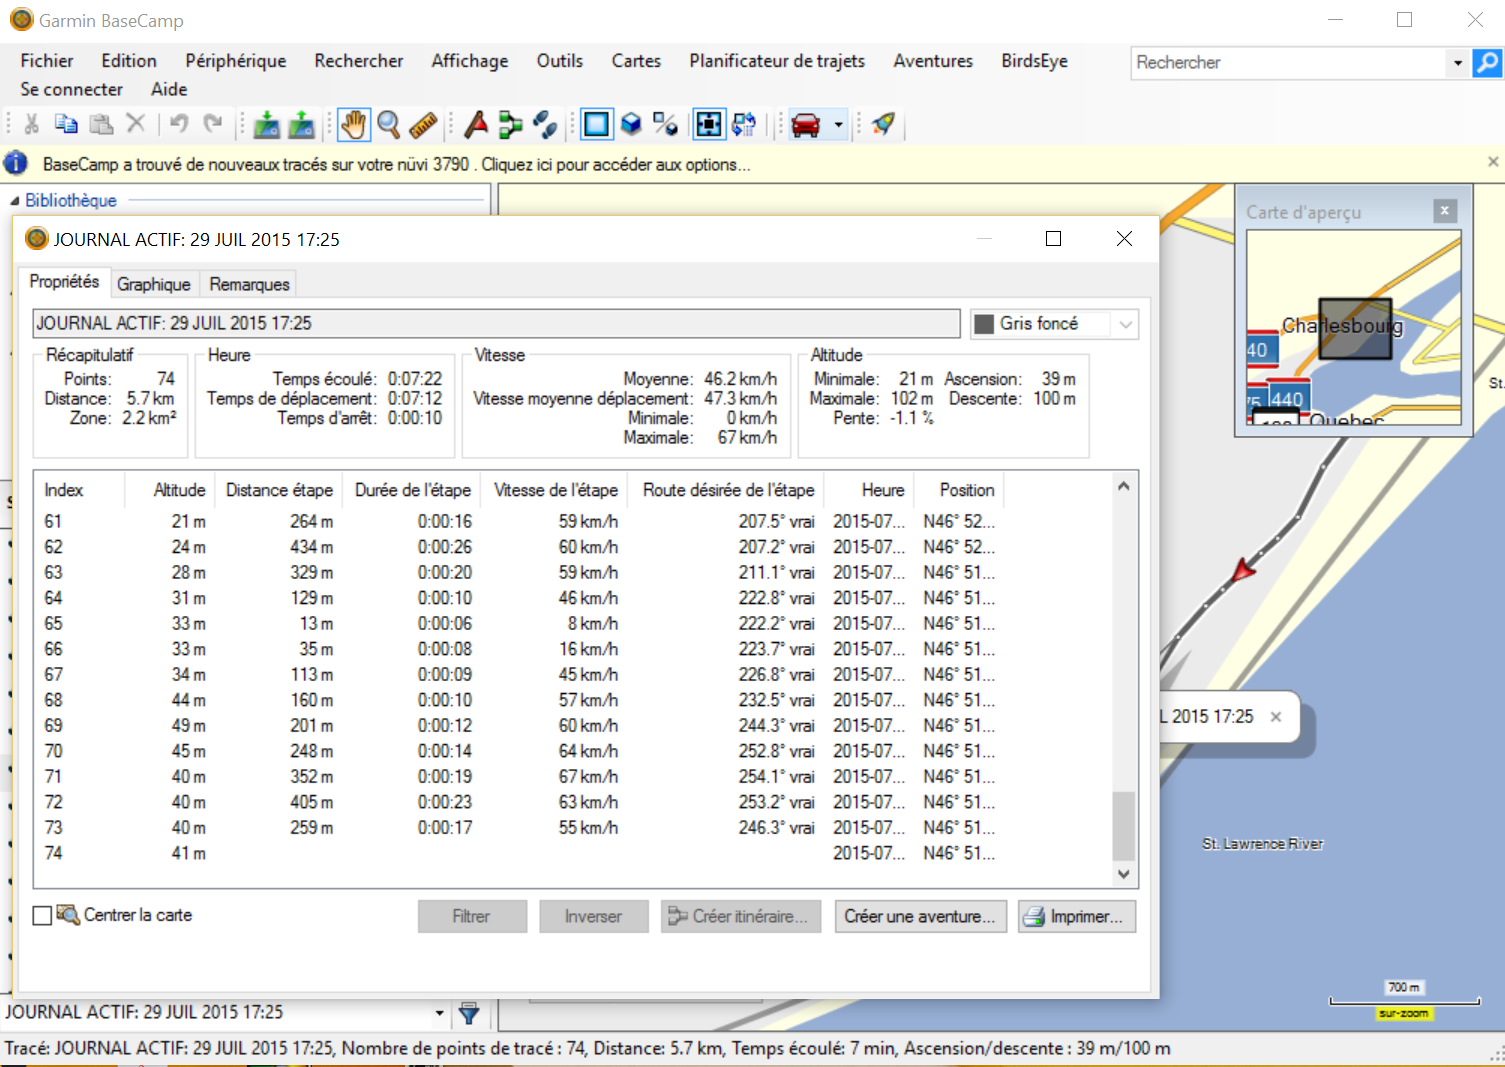Close the Carte d'aperçu overview panel

1444,211
